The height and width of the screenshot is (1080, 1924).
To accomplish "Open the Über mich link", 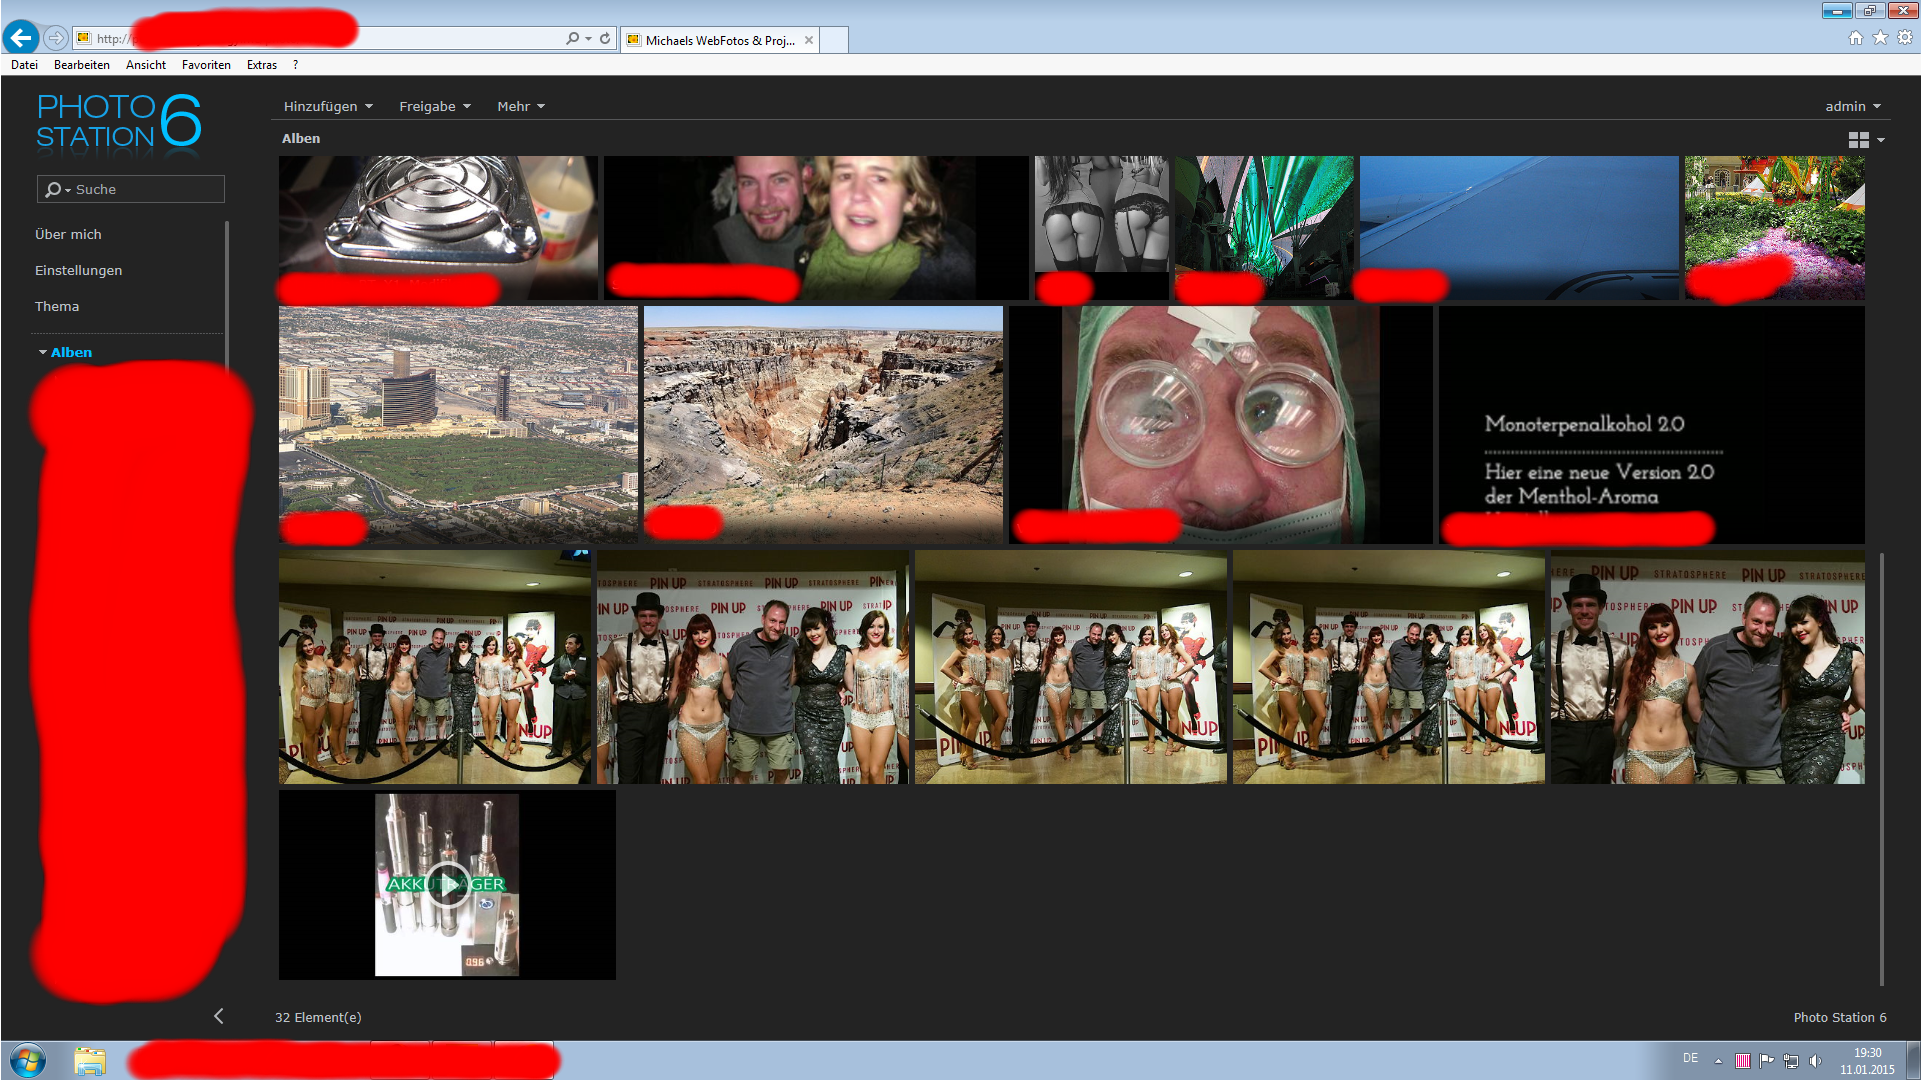I will [68, 234].
